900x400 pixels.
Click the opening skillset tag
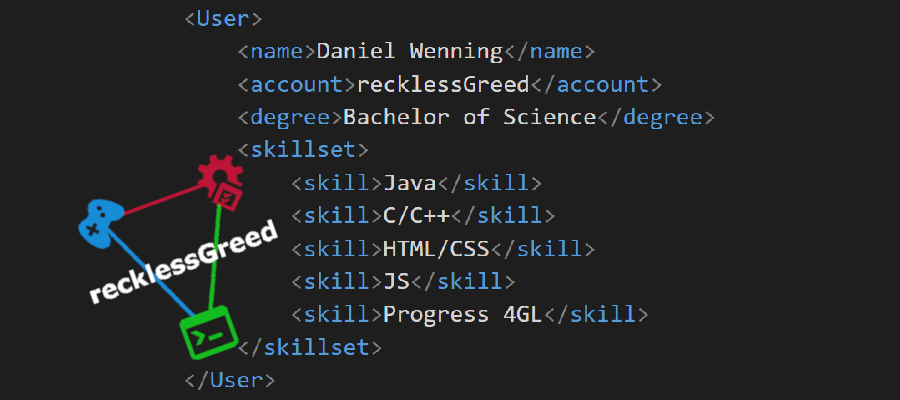click(x=304, y=150)
